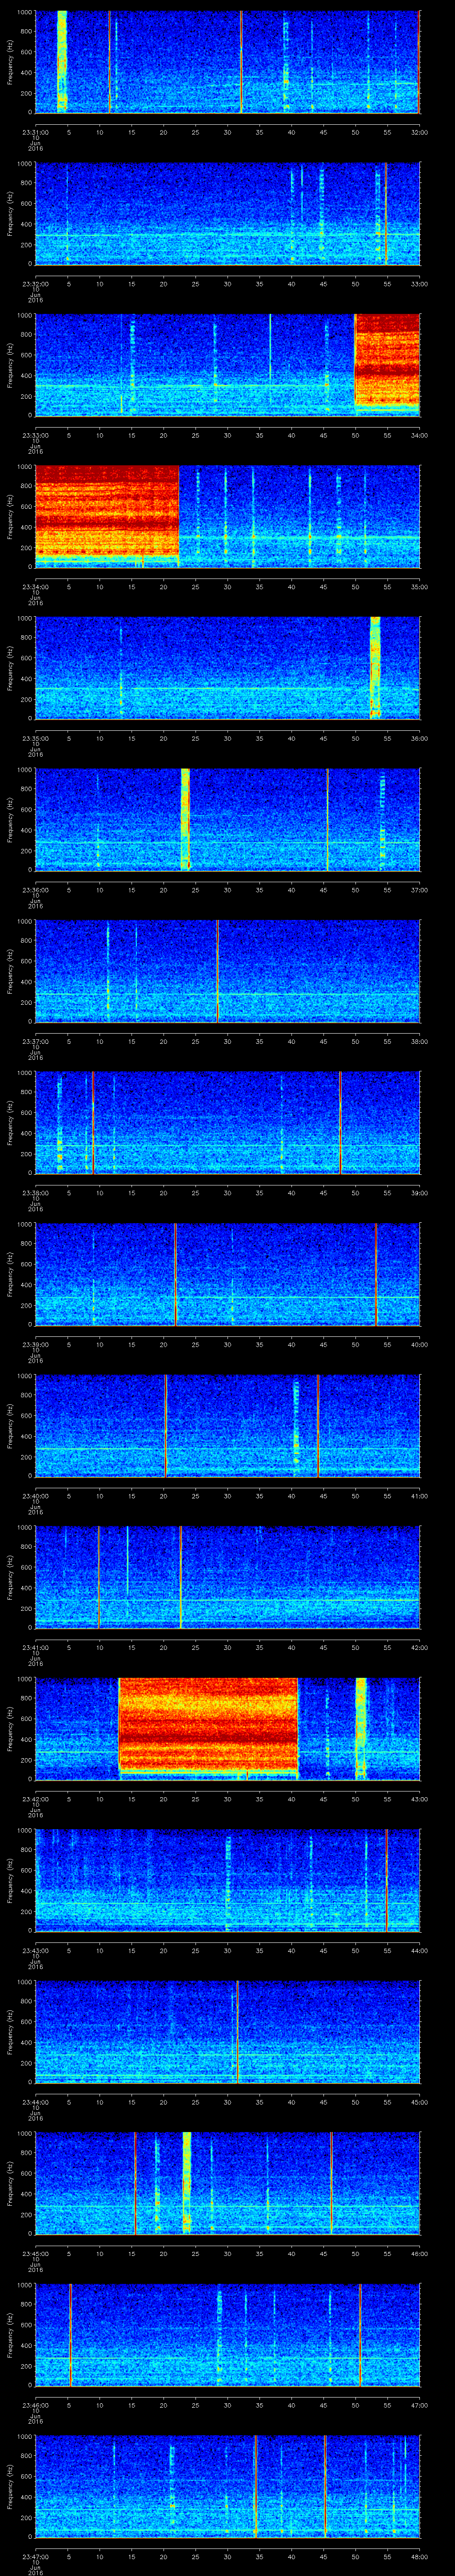Click the "23:37:00" start time label
The image size is (455, 2576).
click(x=35, y=1041)
